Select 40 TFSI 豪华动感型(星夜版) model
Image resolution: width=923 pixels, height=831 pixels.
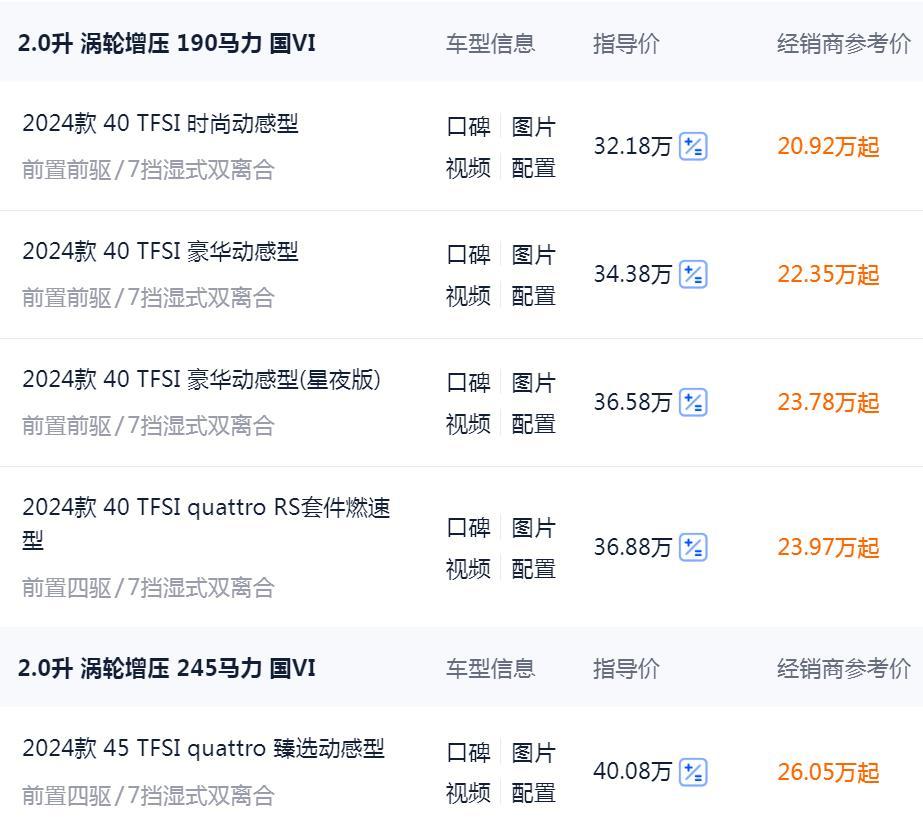201,380
